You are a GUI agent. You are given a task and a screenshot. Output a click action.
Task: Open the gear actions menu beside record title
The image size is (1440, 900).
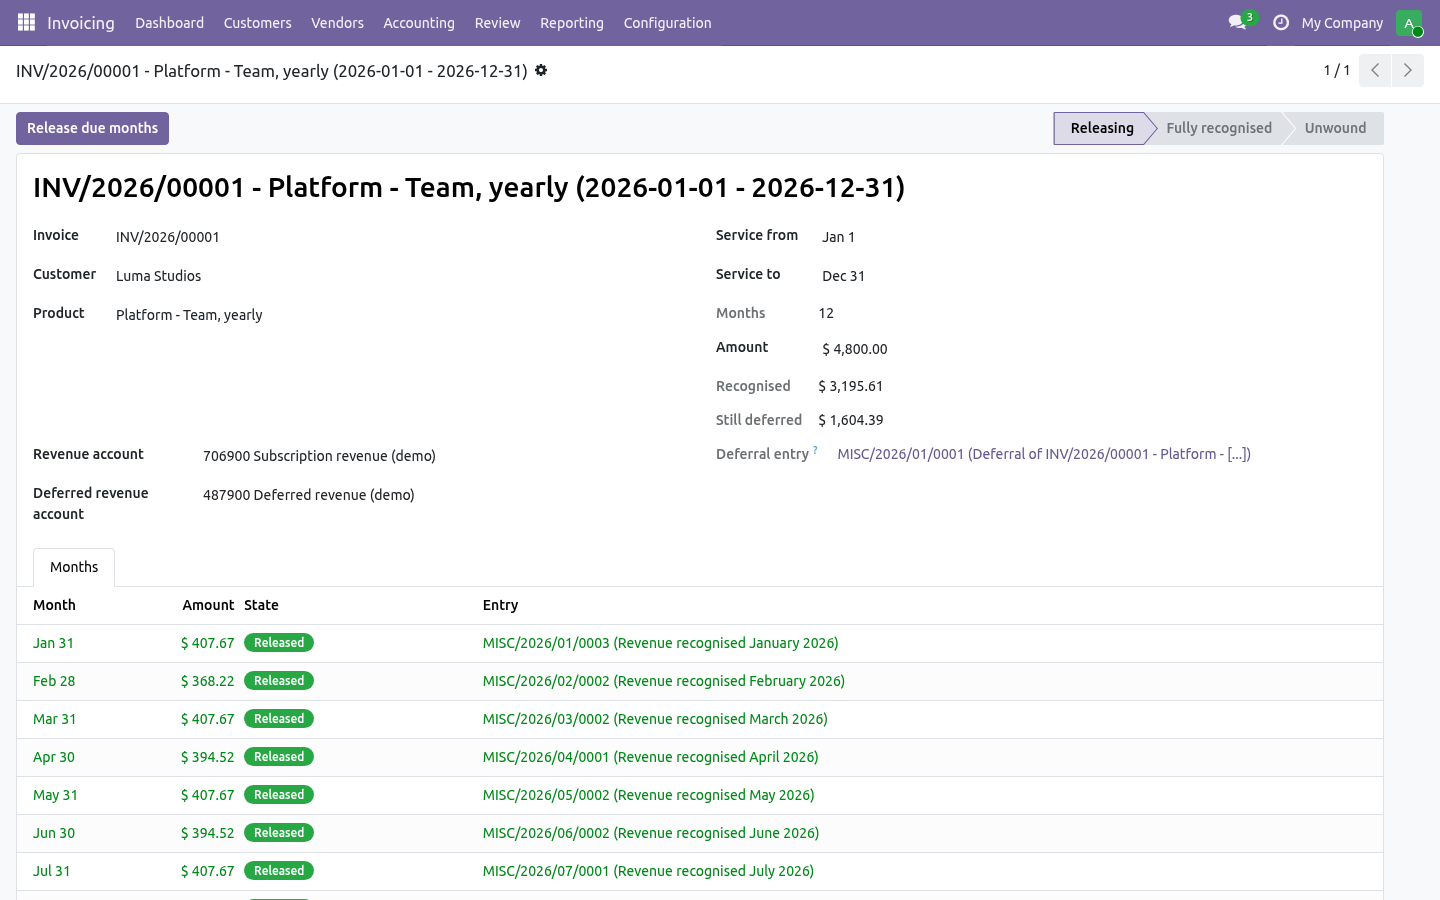pos(541,70)
